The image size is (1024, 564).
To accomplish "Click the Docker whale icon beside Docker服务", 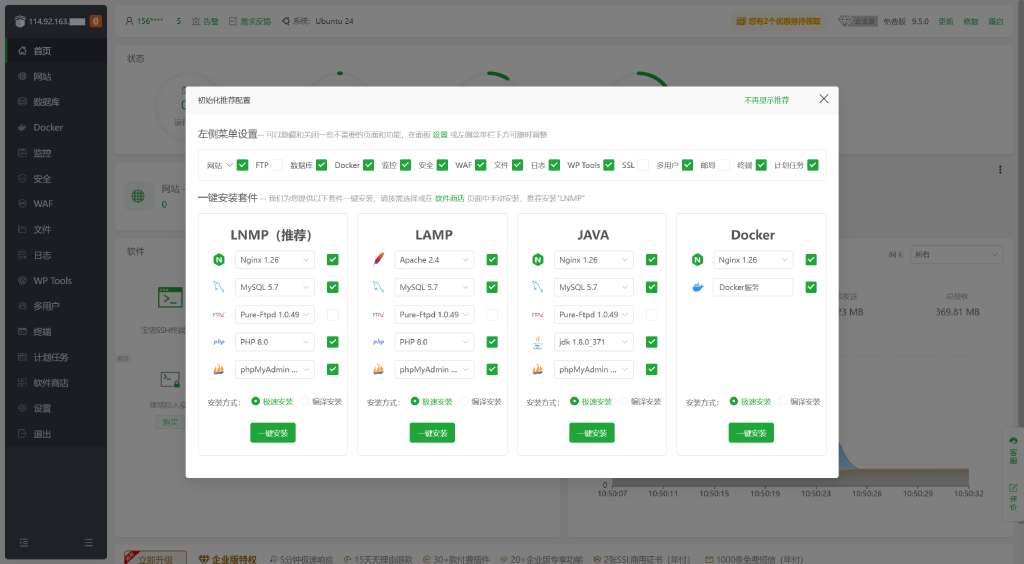I will click(x=697, y=287).
